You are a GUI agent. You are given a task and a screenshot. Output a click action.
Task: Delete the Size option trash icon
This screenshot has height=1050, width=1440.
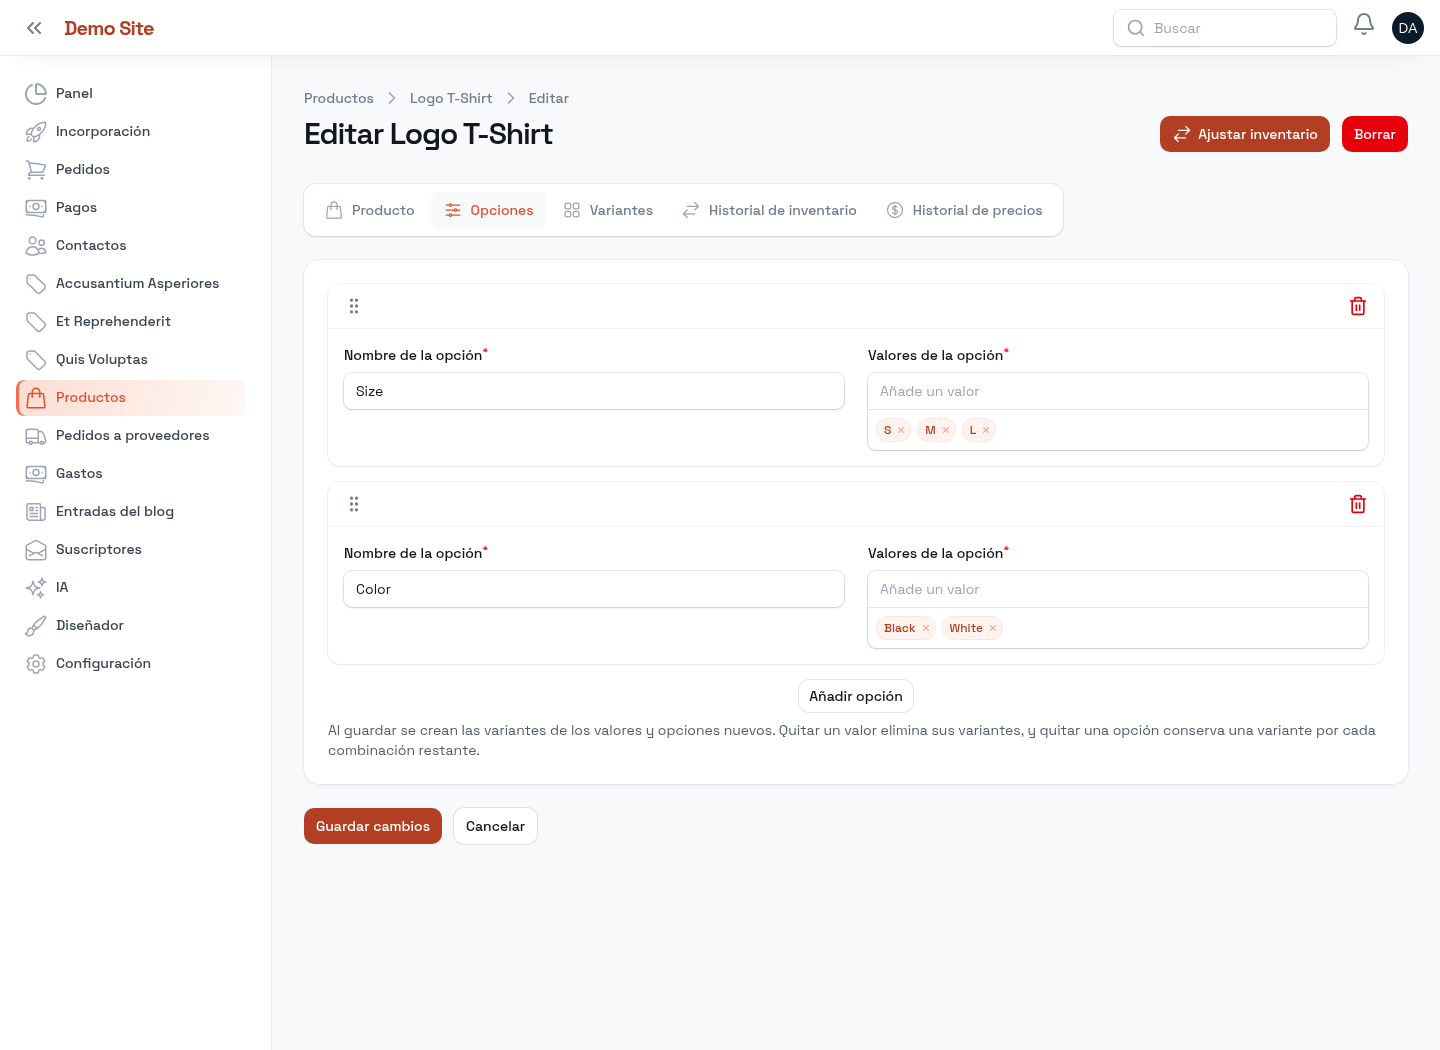(x=1358, y=306)
